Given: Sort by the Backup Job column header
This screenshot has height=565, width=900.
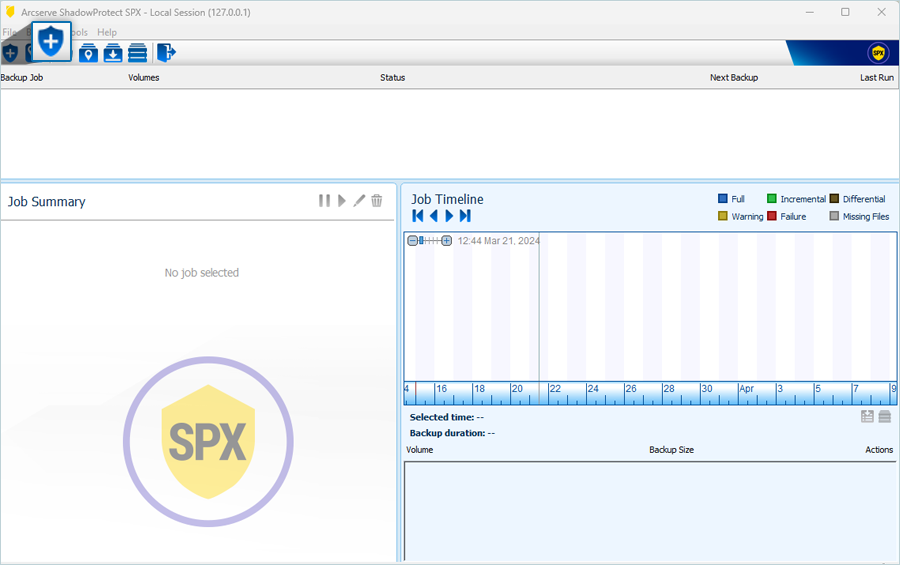Looking at the screenshot, I should [x=22, y=78].
